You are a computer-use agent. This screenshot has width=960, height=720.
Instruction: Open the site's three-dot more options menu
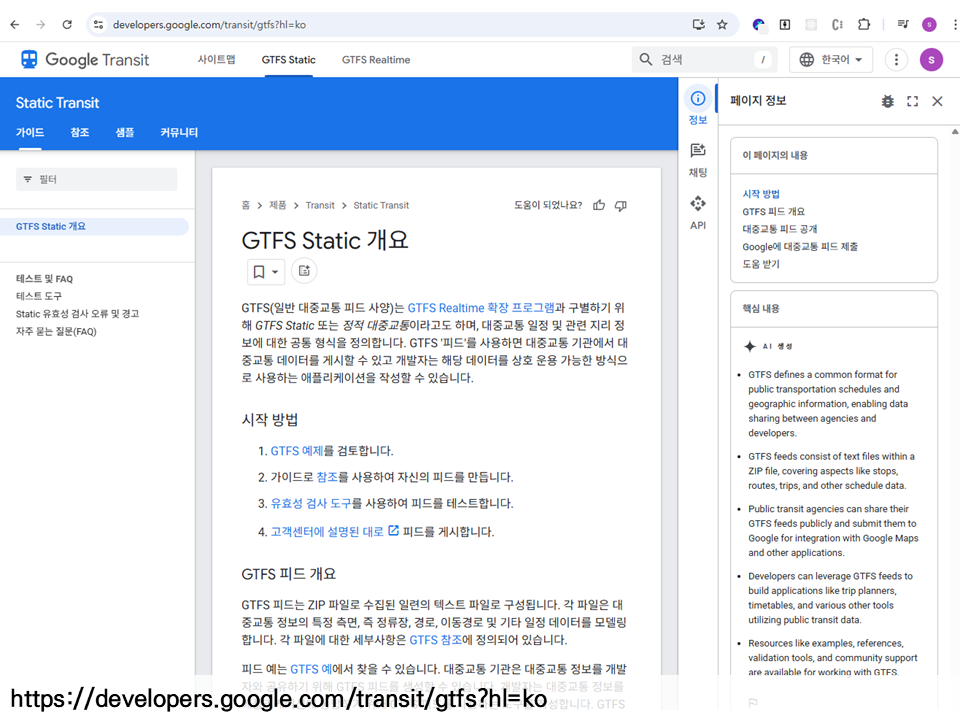(896, 59)
